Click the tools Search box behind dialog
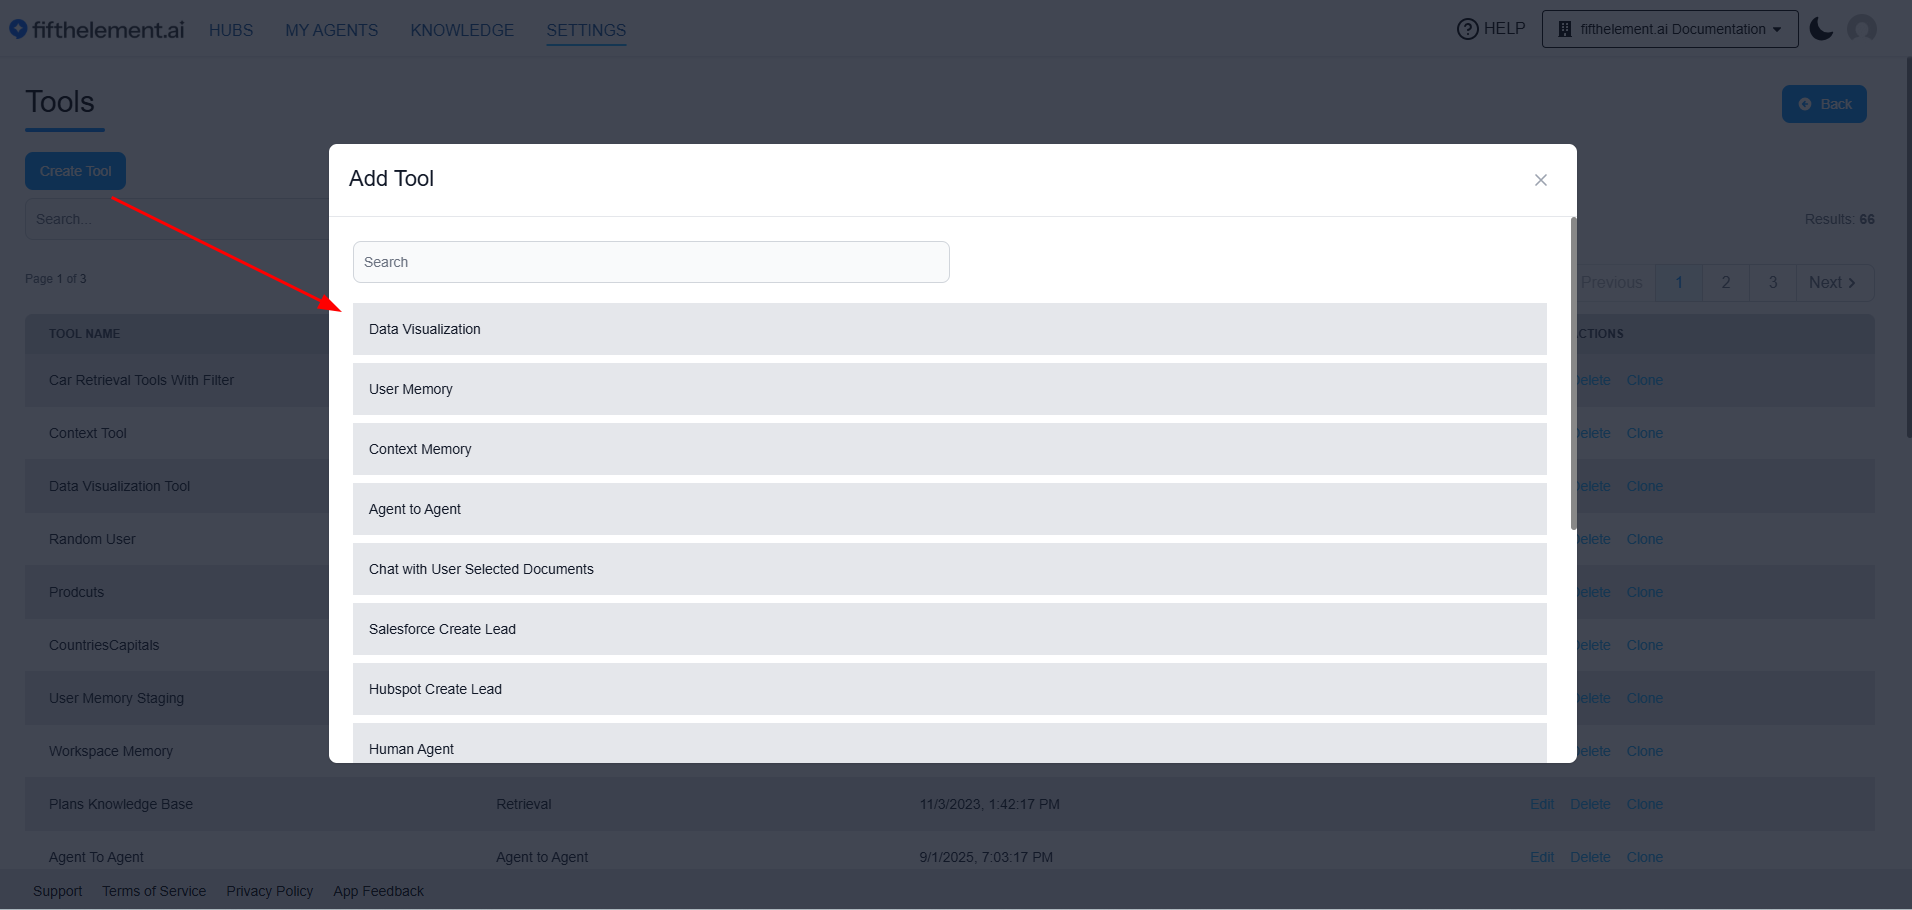This screenshot has width=1912, height=910. [x=177, y=219]
